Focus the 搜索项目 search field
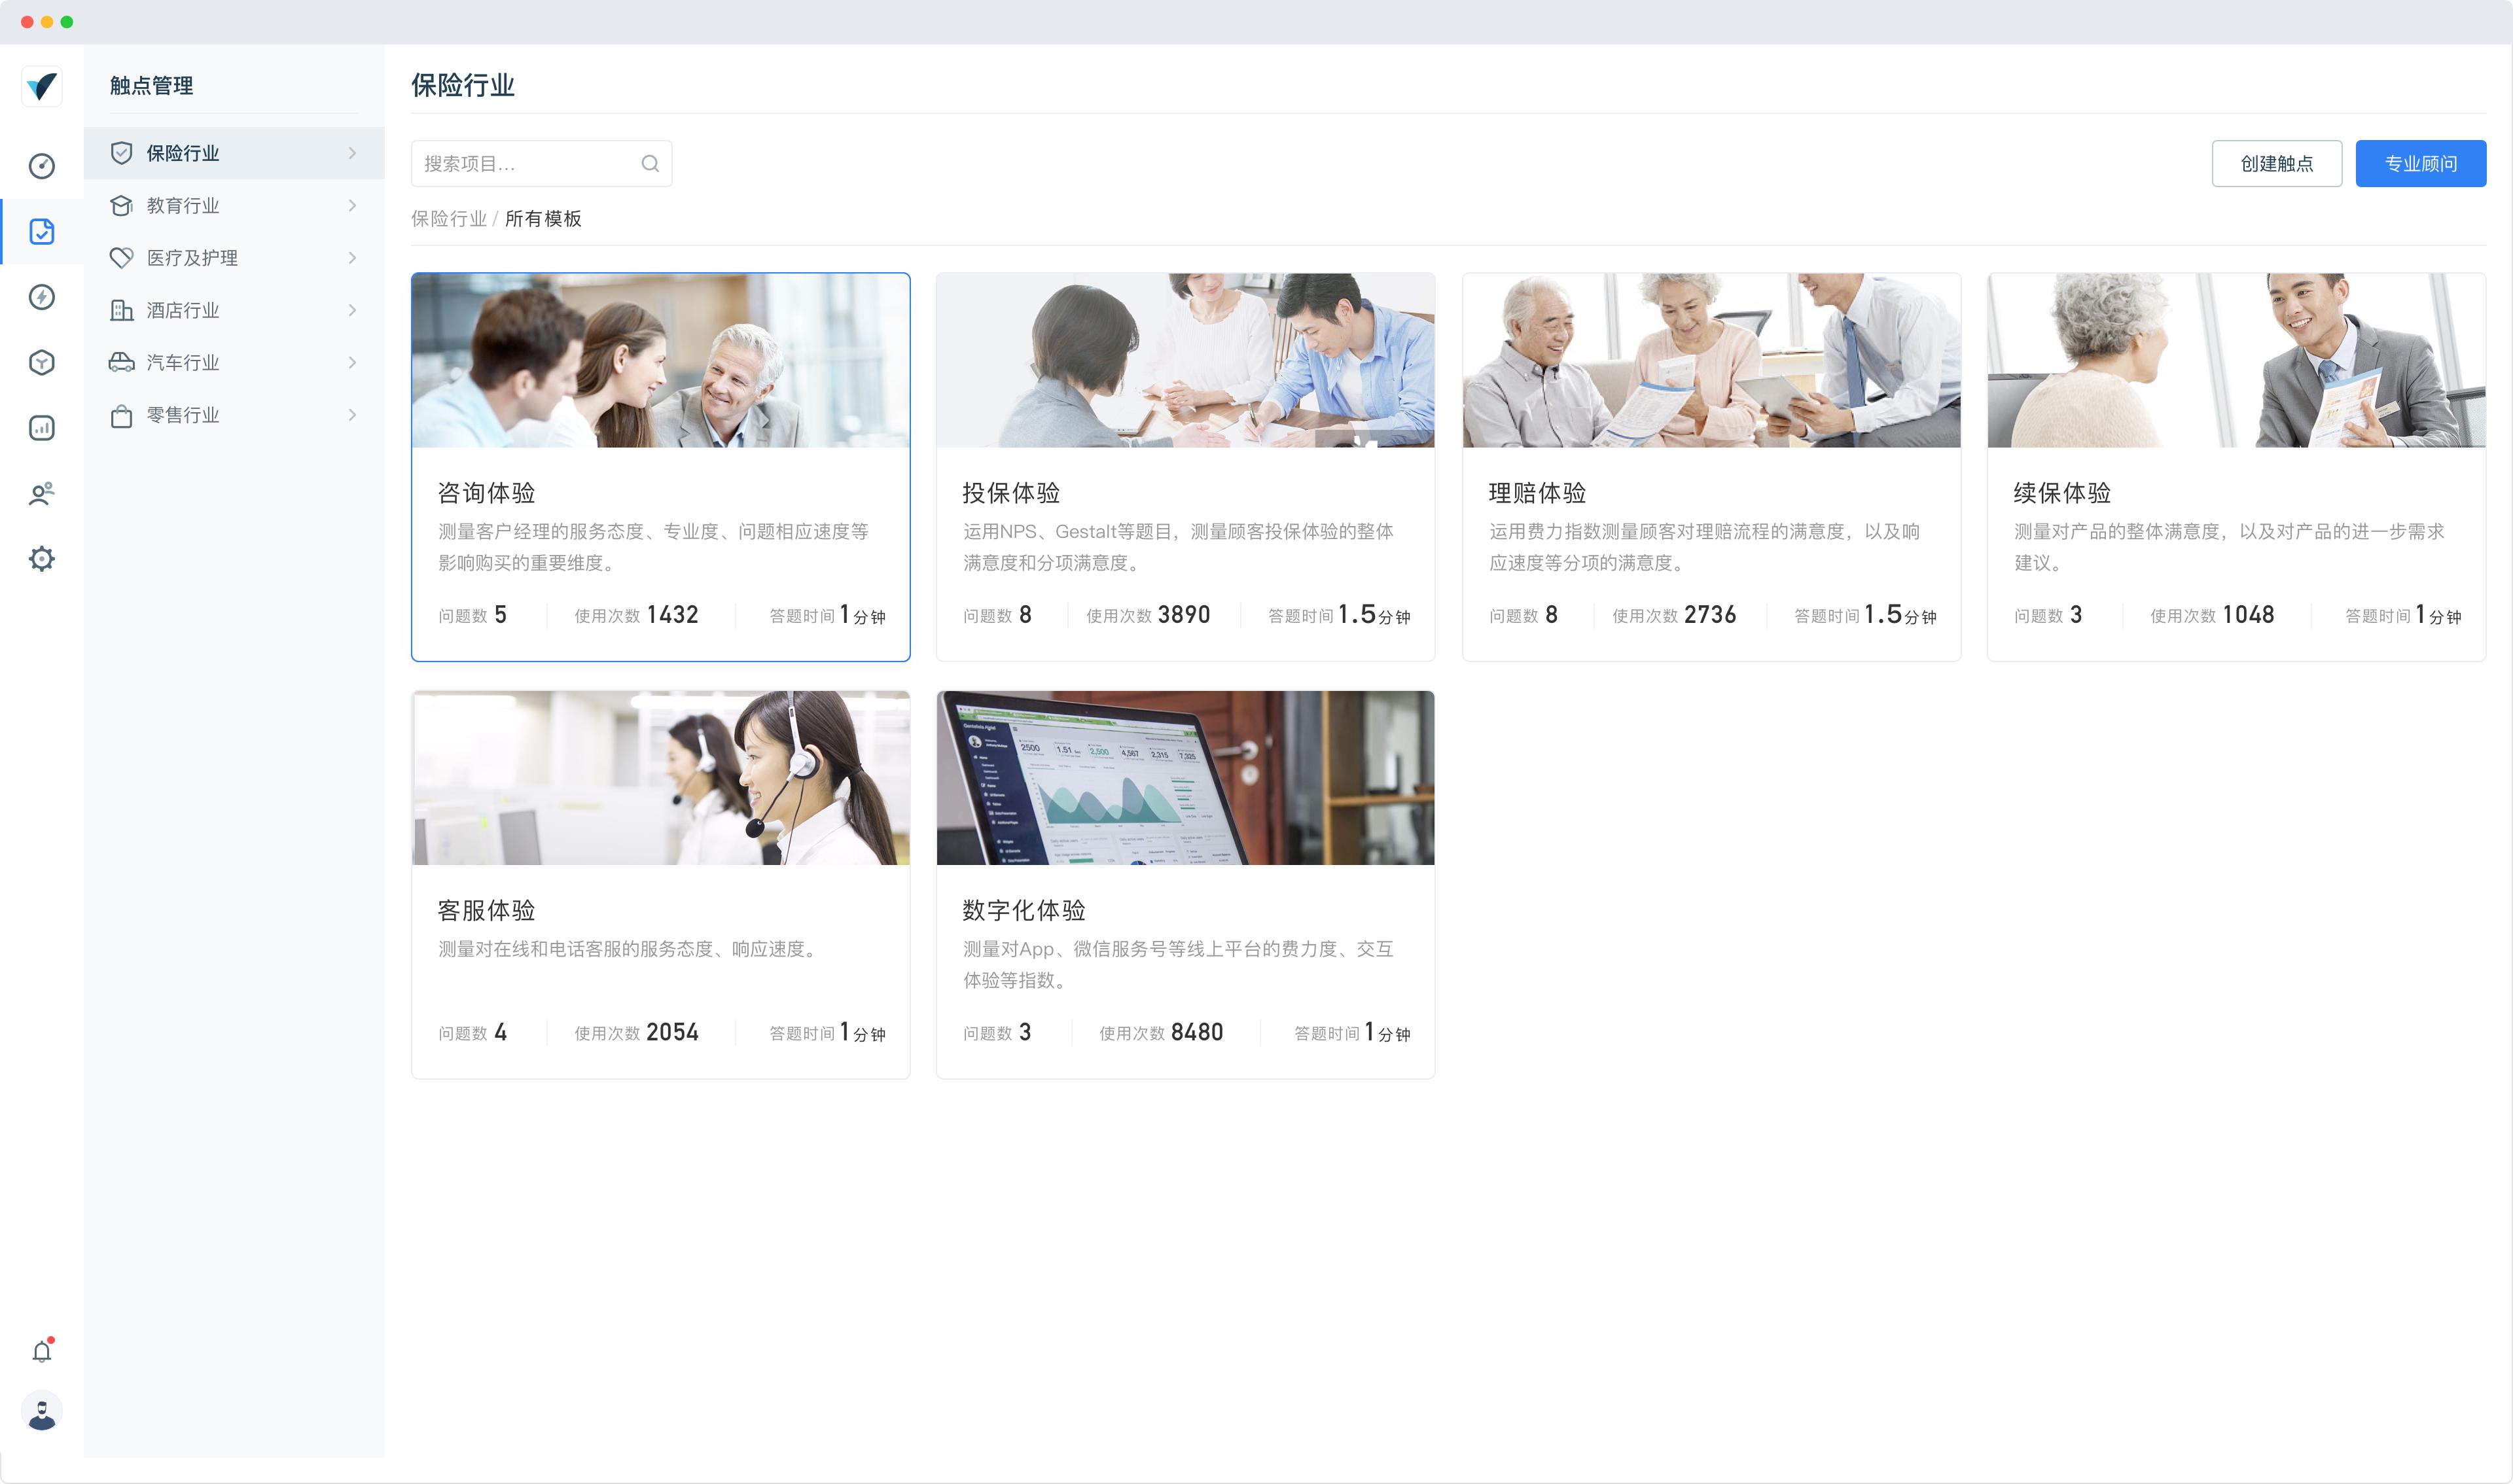 [525, 164]
